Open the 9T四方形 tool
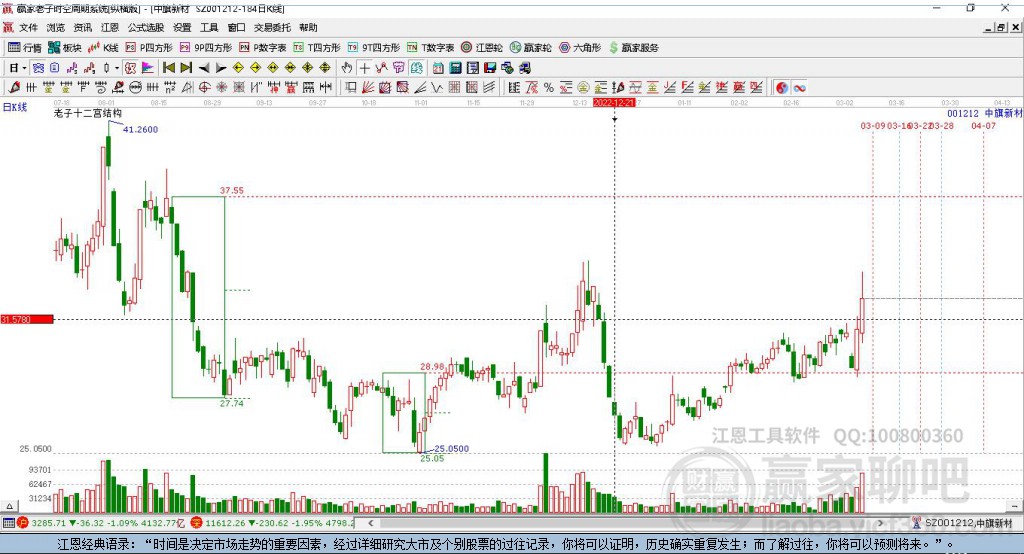 pyautogui.click(x=374, y=48)
